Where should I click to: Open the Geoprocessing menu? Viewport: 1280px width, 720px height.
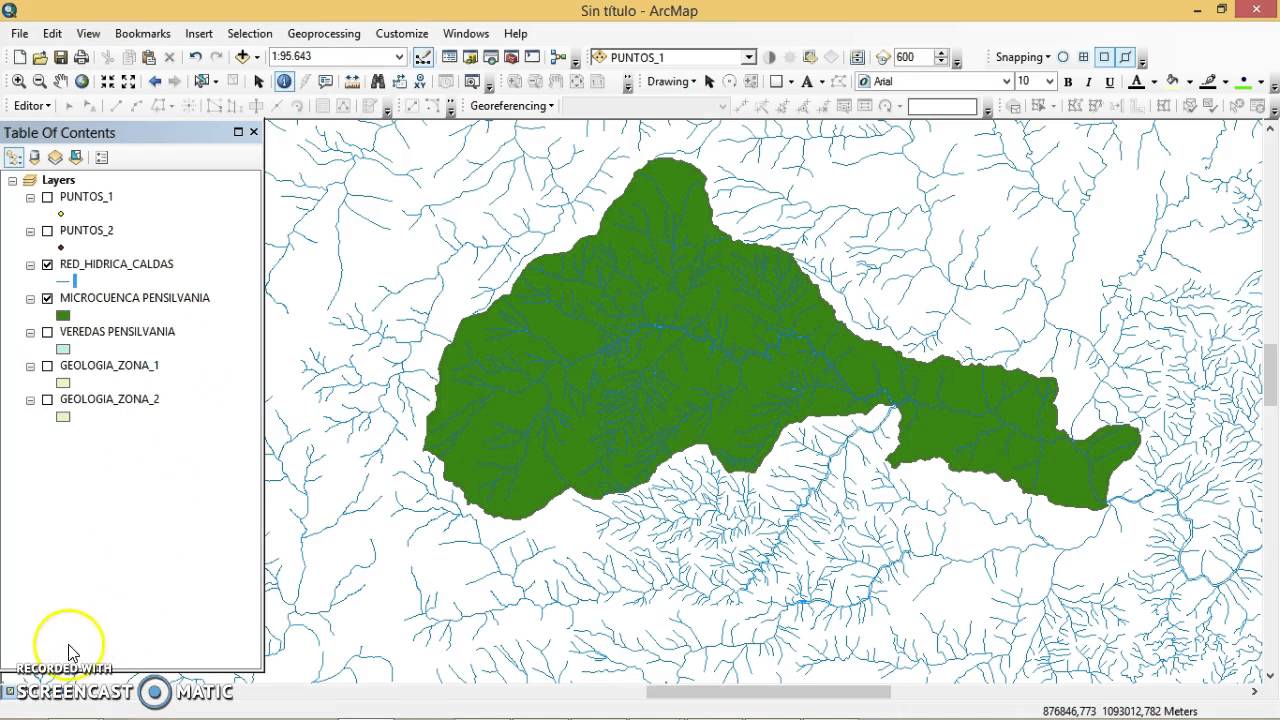[324, 33]
